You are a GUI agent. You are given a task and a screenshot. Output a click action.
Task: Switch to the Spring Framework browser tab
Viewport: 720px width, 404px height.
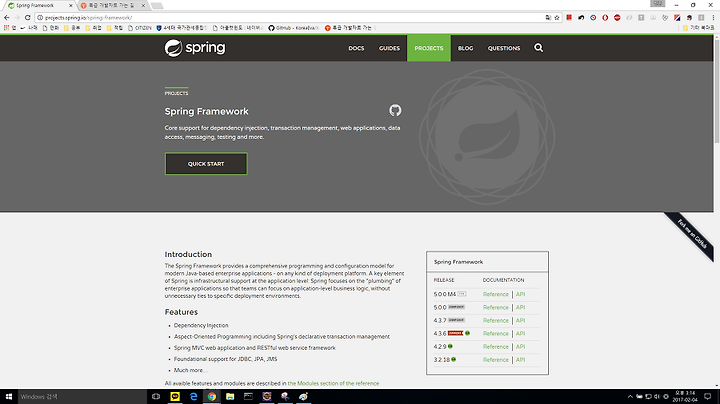click(x=39, y=6)
